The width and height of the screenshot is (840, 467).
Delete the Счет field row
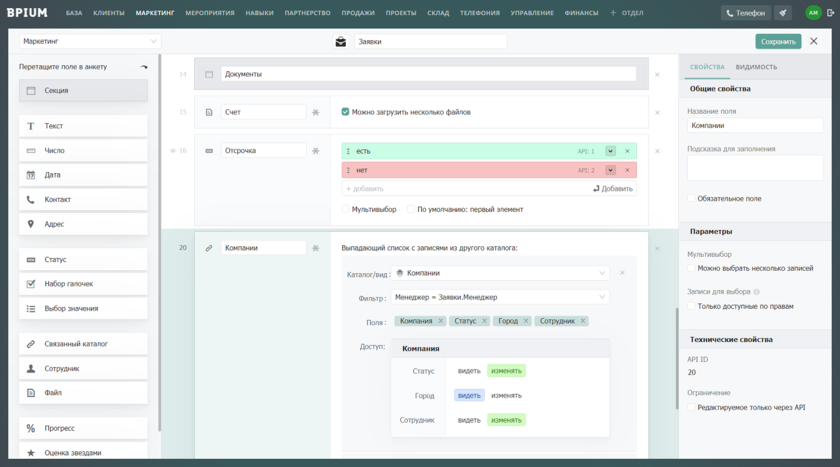(657, 113)
